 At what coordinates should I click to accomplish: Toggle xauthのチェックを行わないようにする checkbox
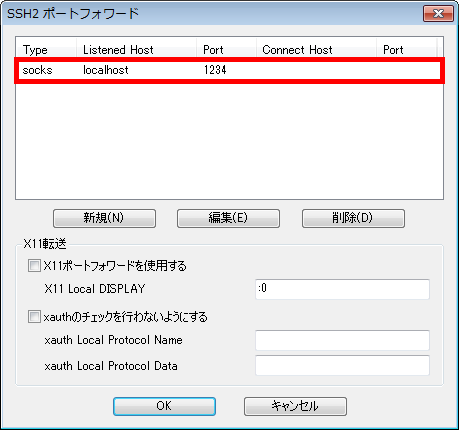34,317
